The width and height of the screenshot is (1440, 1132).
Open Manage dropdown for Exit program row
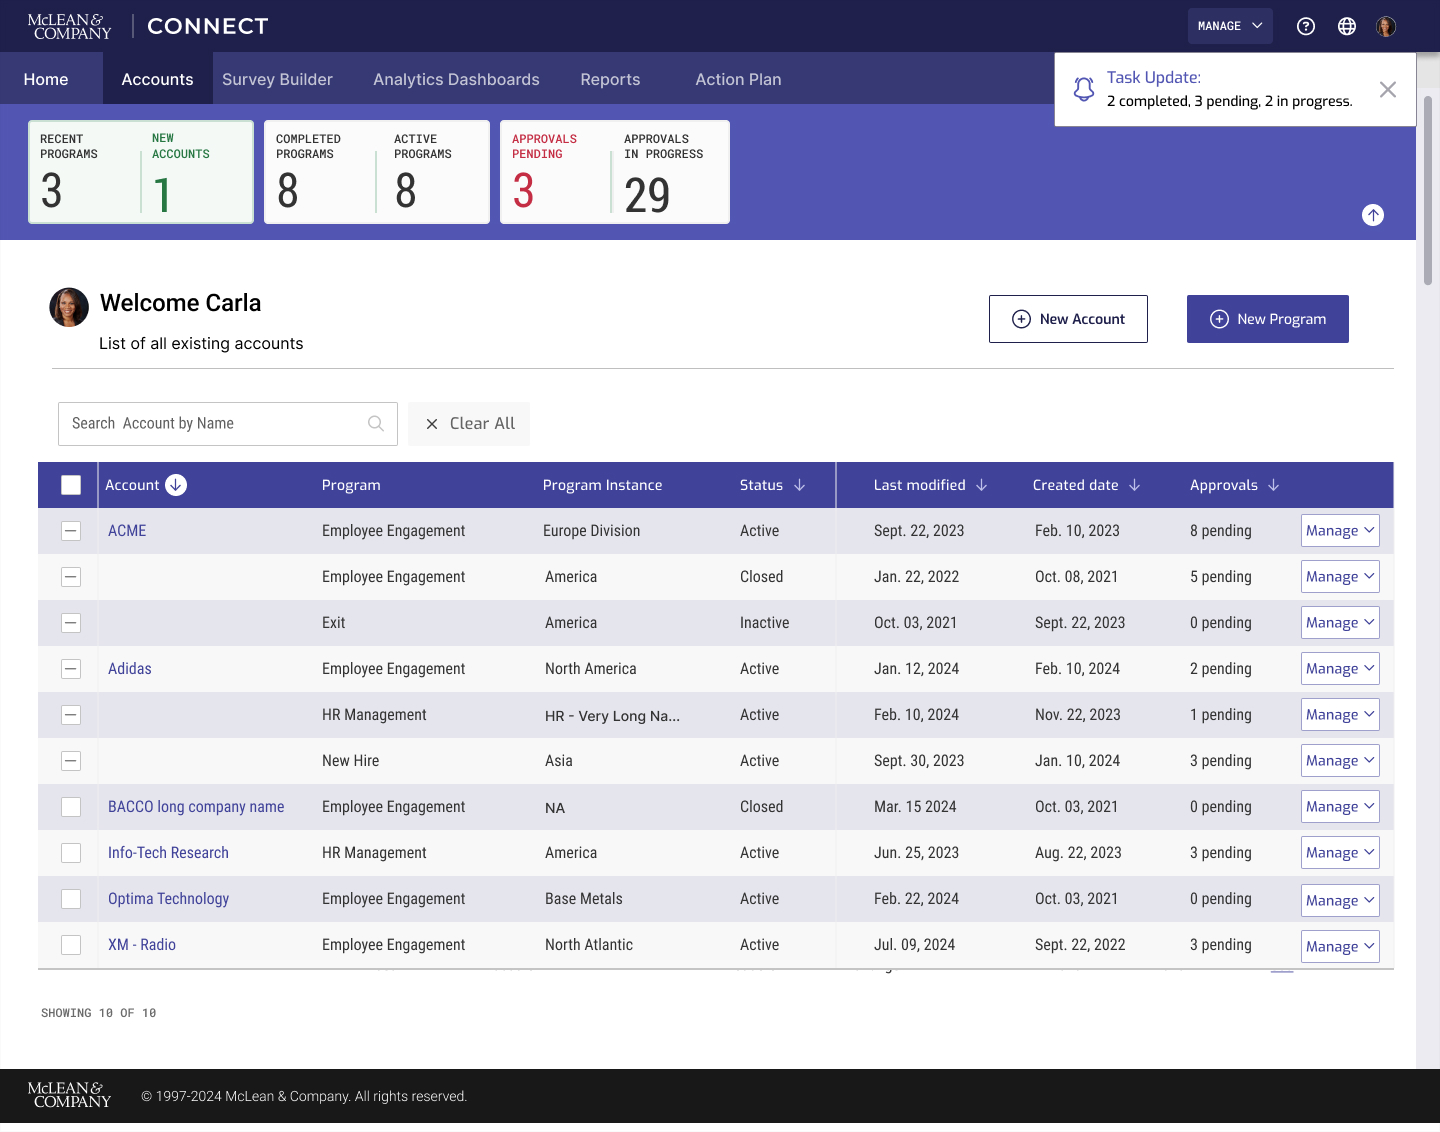1340,623
